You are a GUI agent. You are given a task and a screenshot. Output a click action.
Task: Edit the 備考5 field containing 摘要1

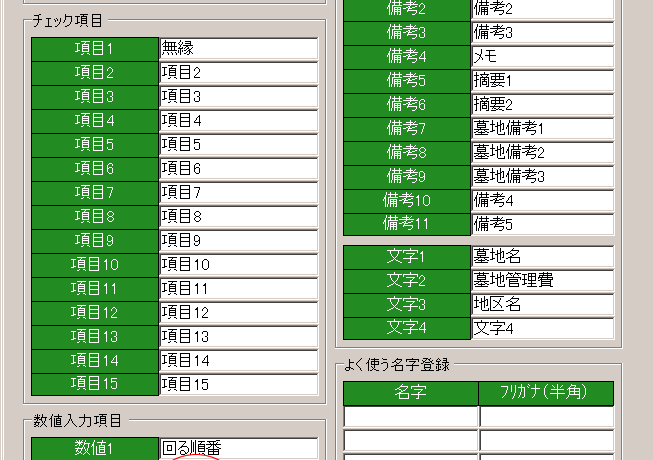(x=543, y=81)
